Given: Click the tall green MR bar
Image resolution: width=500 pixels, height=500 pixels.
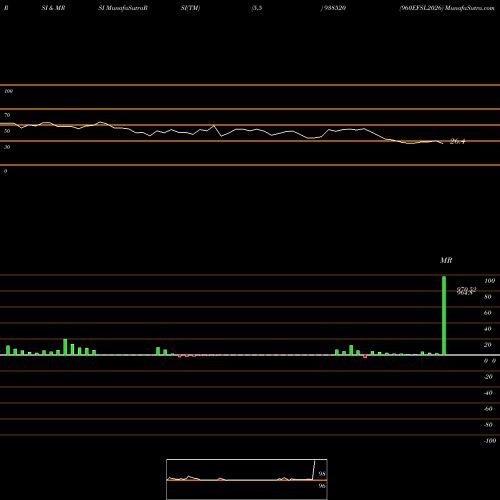Looking at the screenshot, I should click(444, 315).
